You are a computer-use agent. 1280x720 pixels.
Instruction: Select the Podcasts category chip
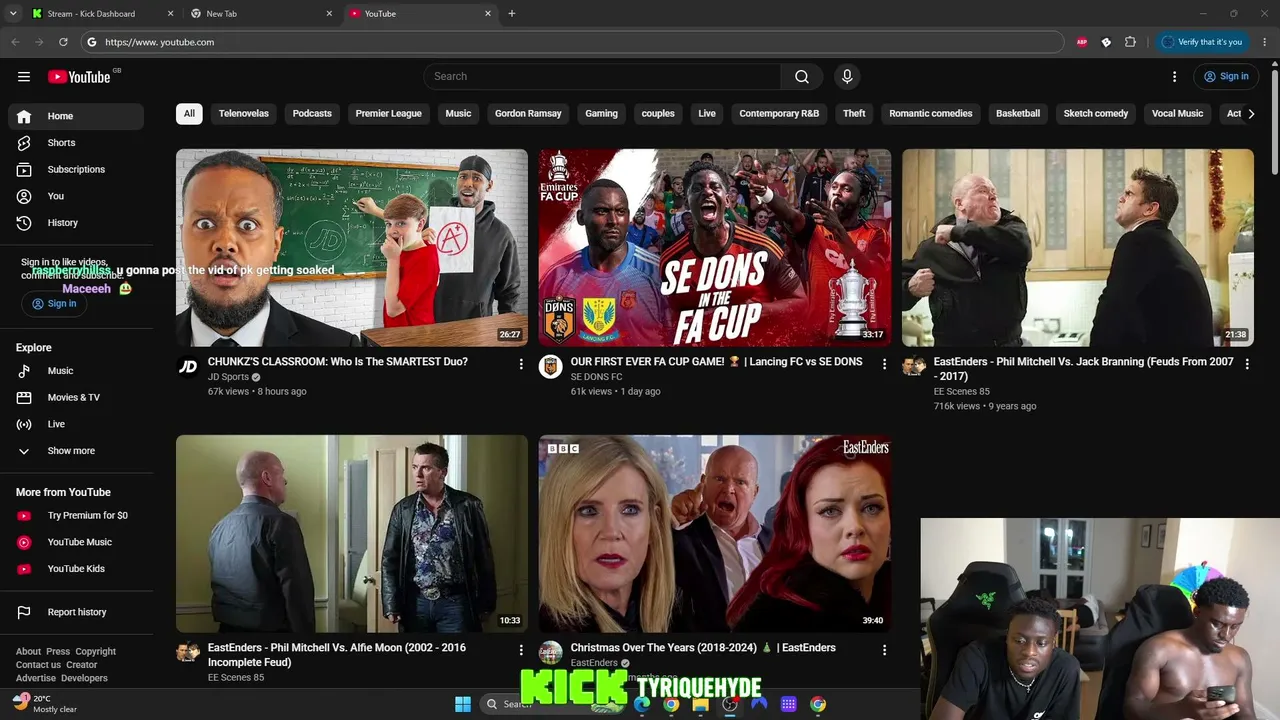tap(312, 114)
